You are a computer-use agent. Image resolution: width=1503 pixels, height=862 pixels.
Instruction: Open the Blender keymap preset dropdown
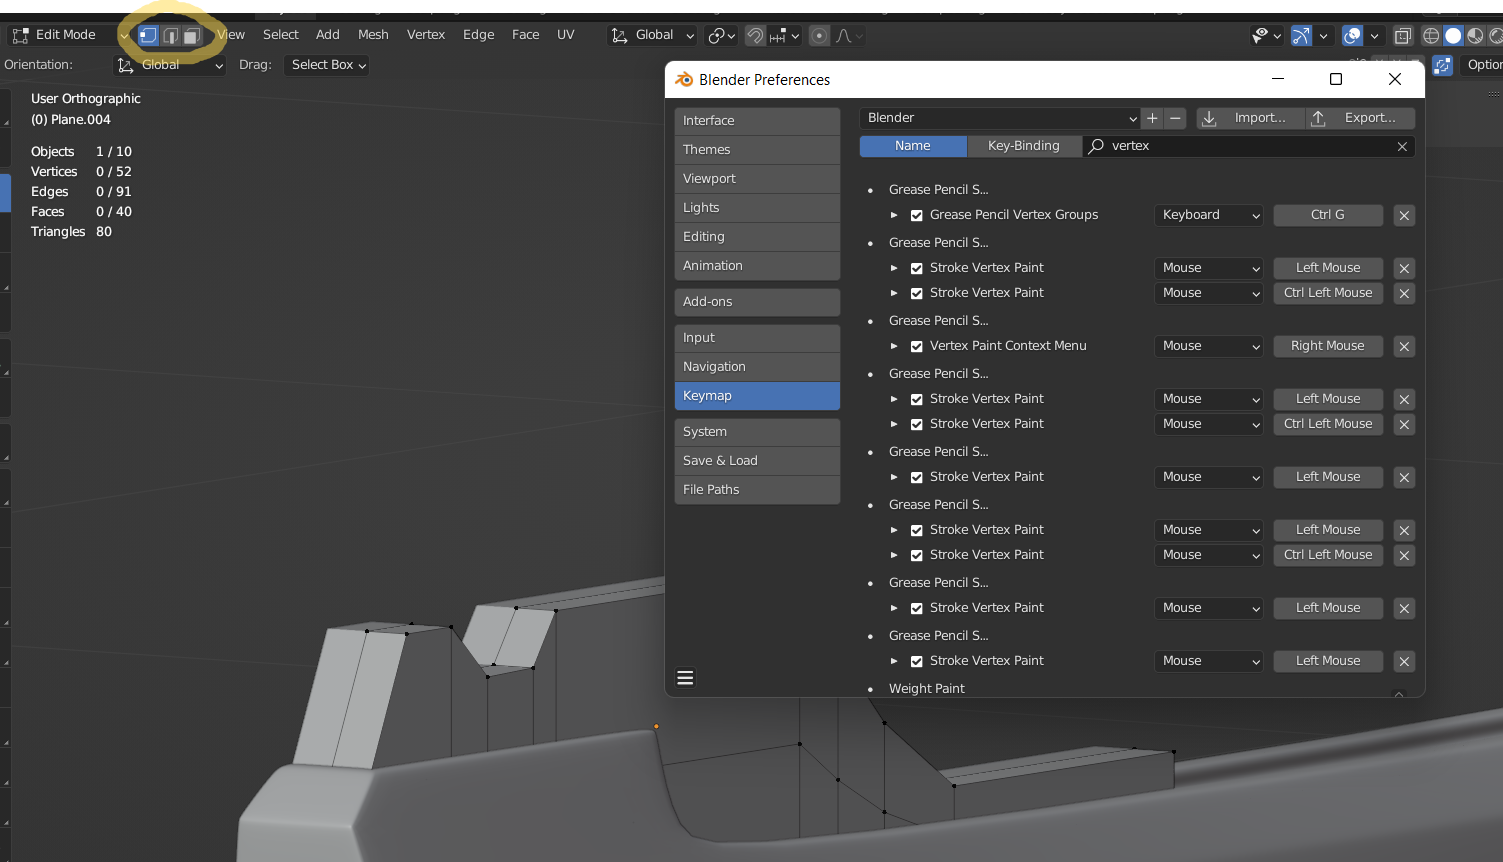(1000, 118)
